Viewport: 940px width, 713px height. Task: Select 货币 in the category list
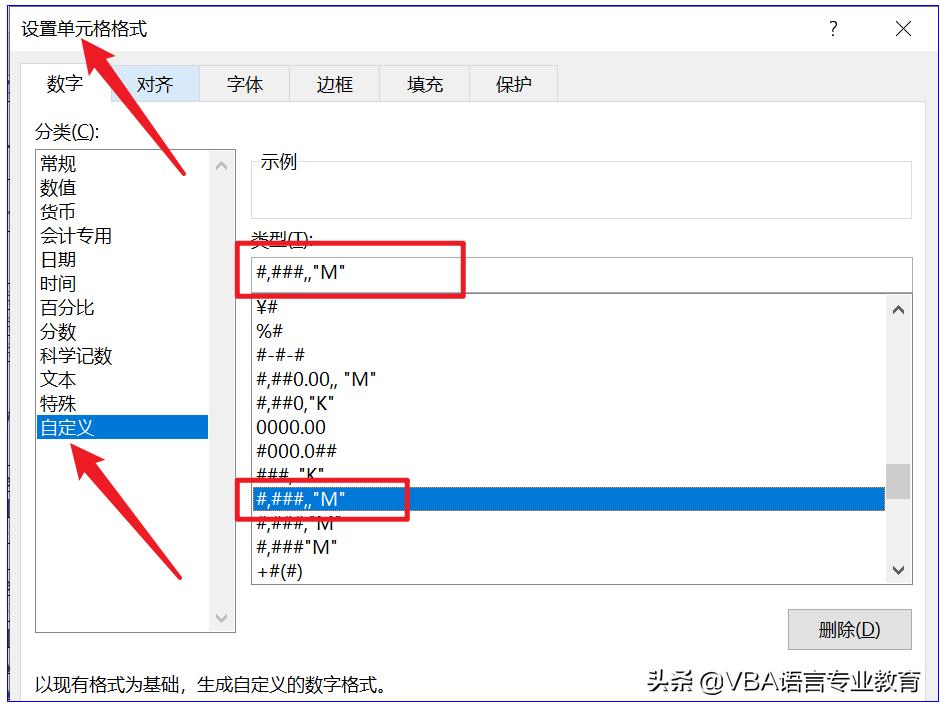coord(57,211)
